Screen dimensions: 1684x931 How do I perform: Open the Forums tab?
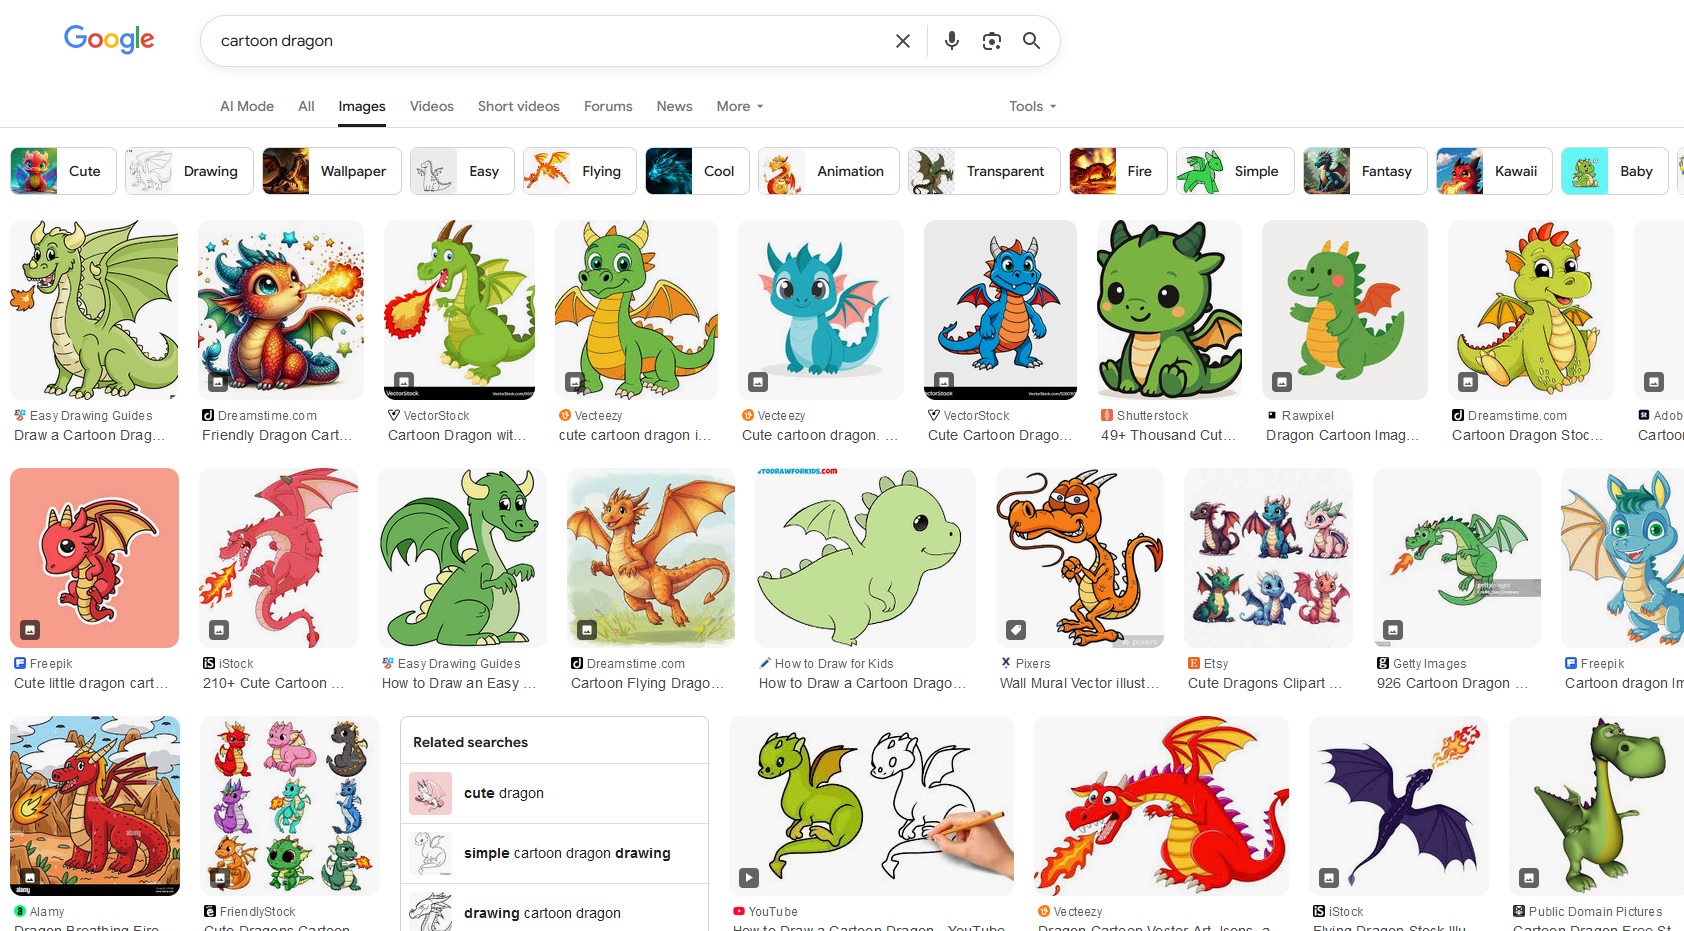click(608, 106)
